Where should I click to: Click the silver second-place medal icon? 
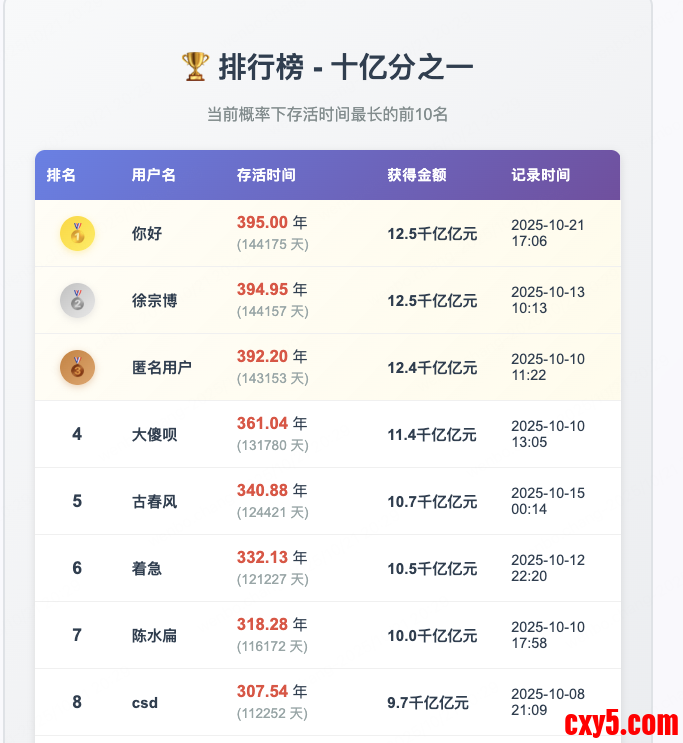(x=77, y=301)
